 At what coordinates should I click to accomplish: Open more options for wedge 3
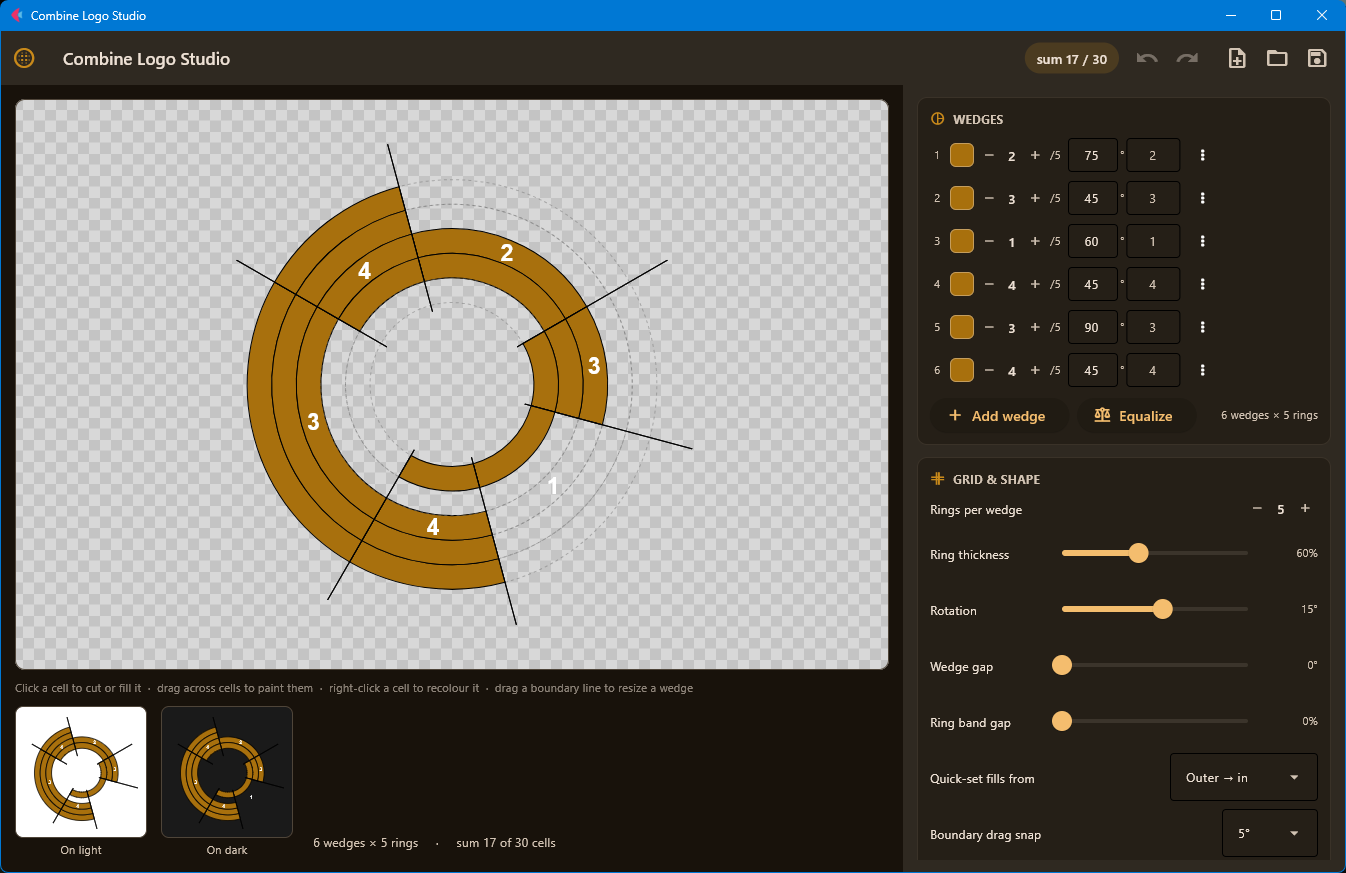pos(1202,241)
